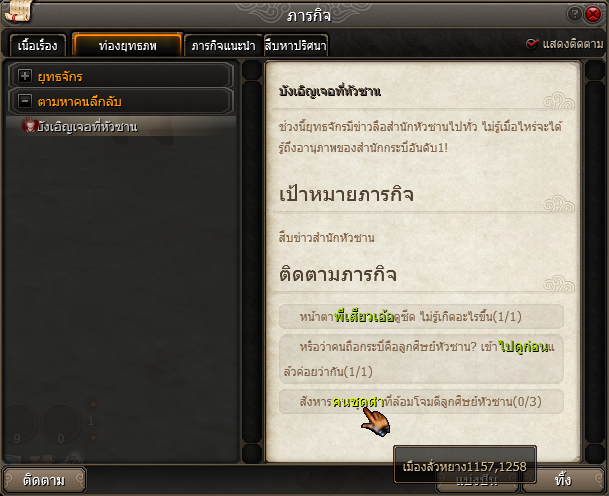Click the scroll icon in the title corner
The width and height of the screenshot is (609, 496).
click(17, 11)
